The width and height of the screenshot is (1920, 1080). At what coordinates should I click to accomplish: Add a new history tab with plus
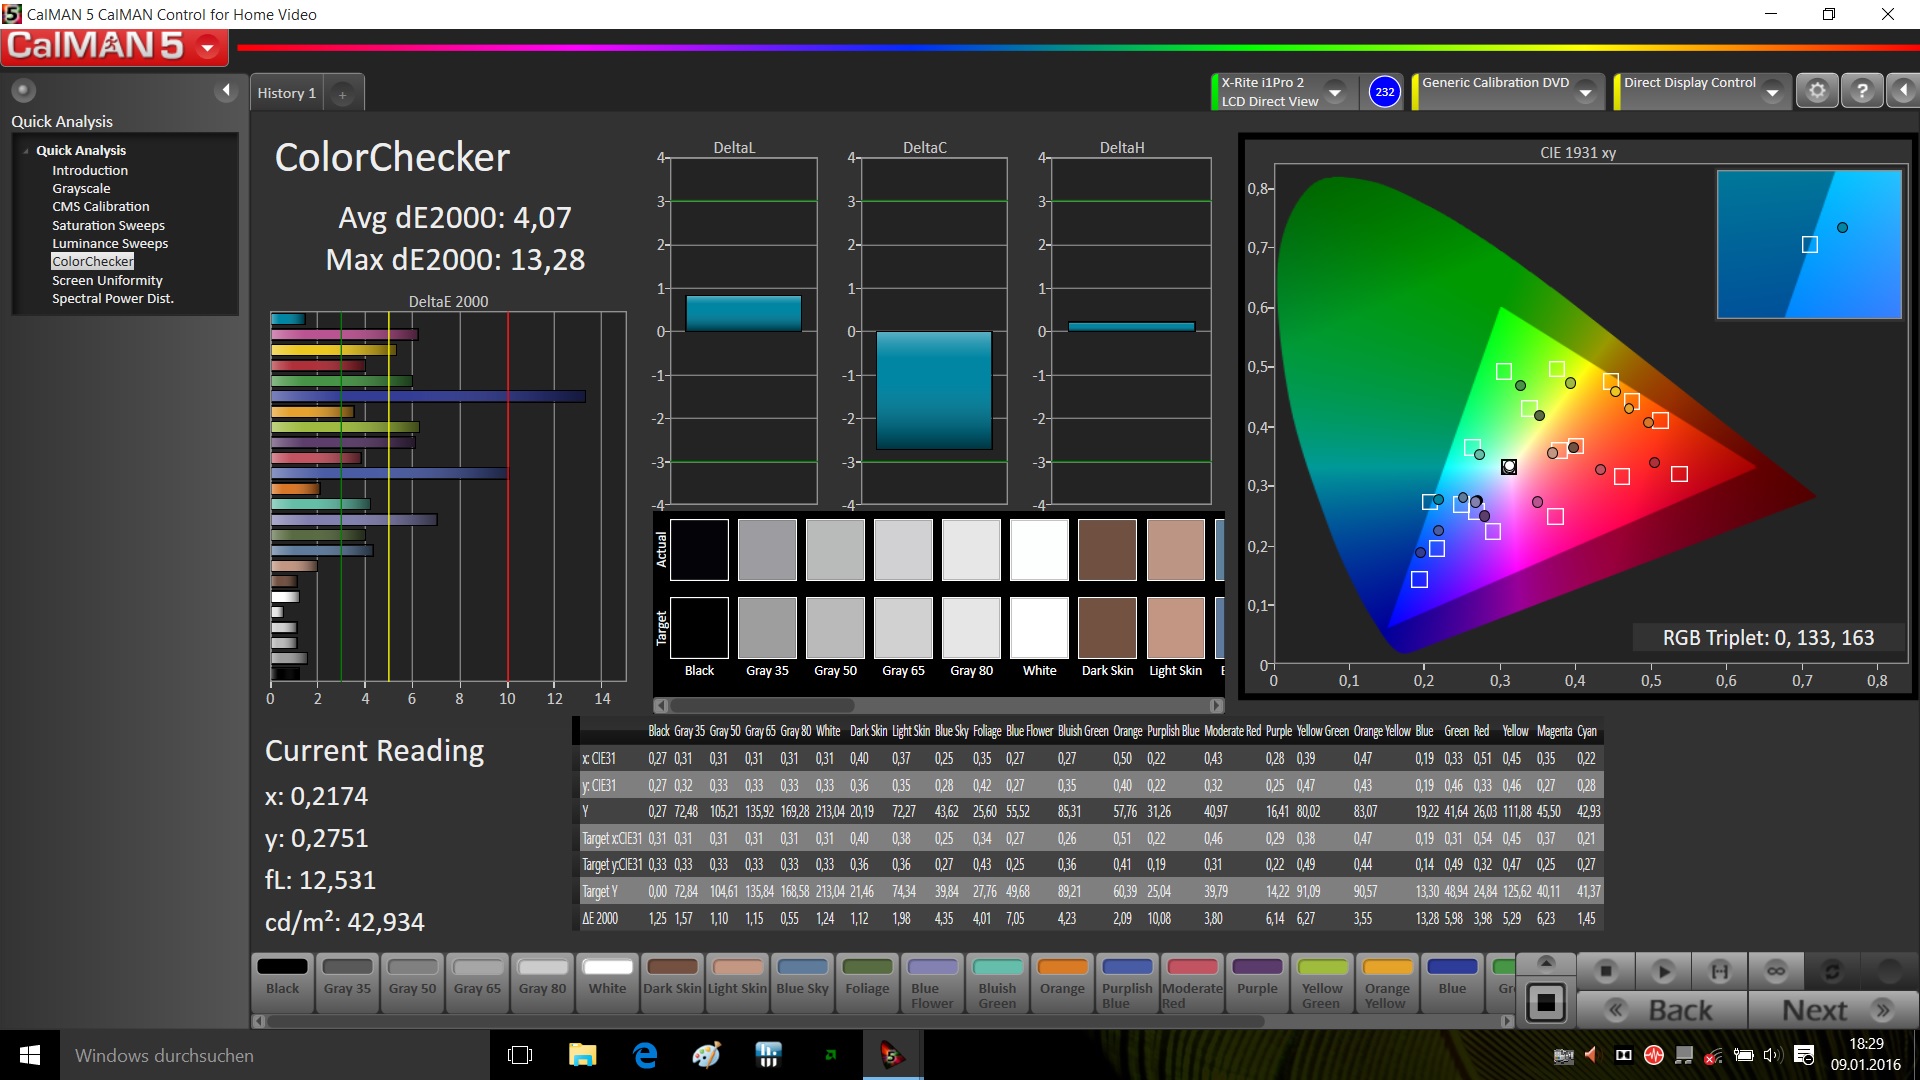click(x=342, y=94)
